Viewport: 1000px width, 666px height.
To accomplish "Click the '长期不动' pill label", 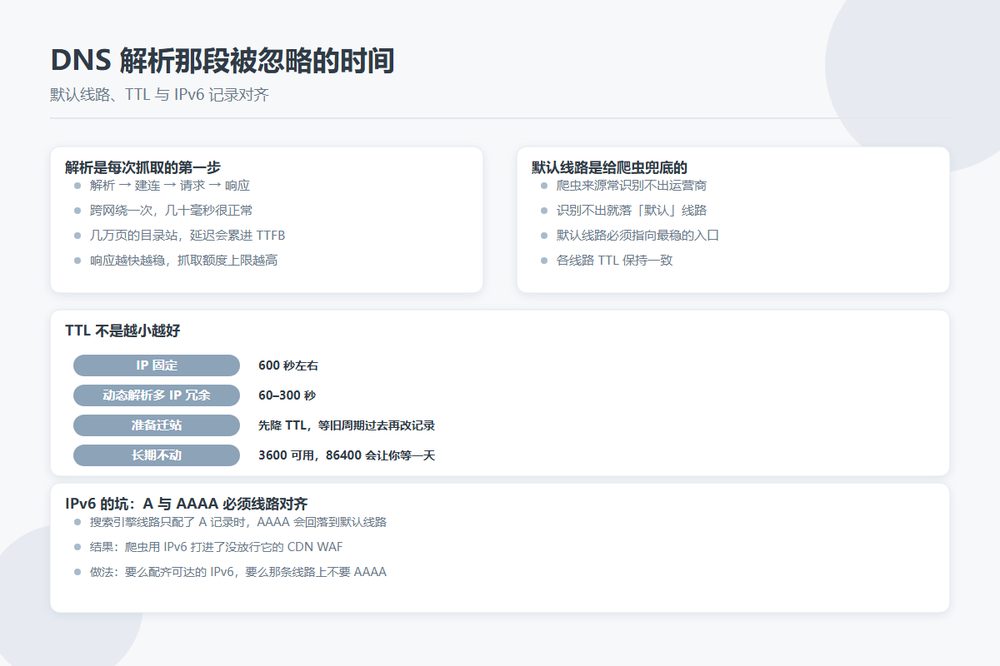I will (156, 455).
